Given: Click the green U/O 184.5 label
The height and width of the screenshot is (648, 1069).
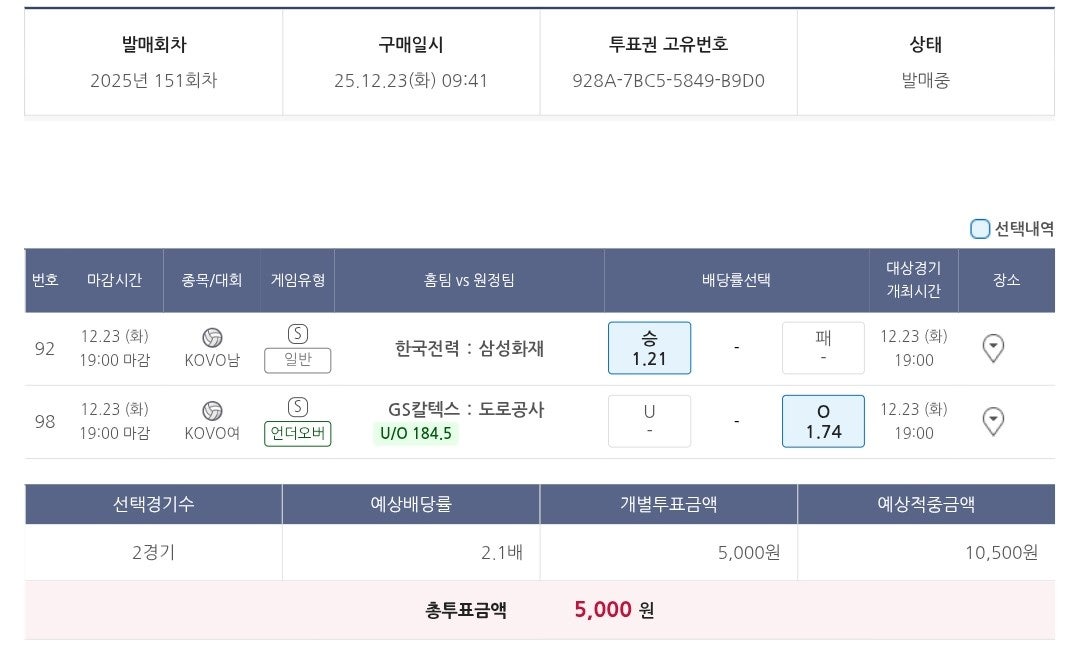Looking at the screenshot, I should point(416,433).
